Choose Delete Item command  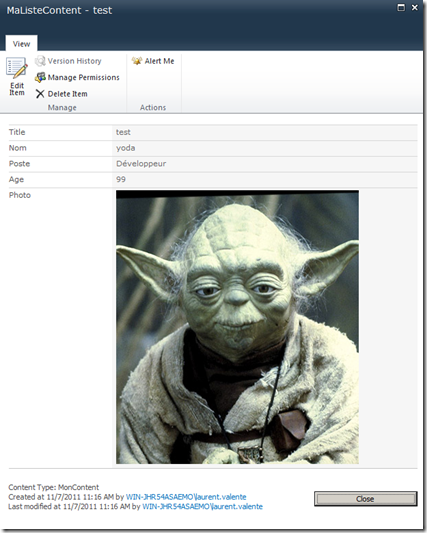tap(68, 94)
